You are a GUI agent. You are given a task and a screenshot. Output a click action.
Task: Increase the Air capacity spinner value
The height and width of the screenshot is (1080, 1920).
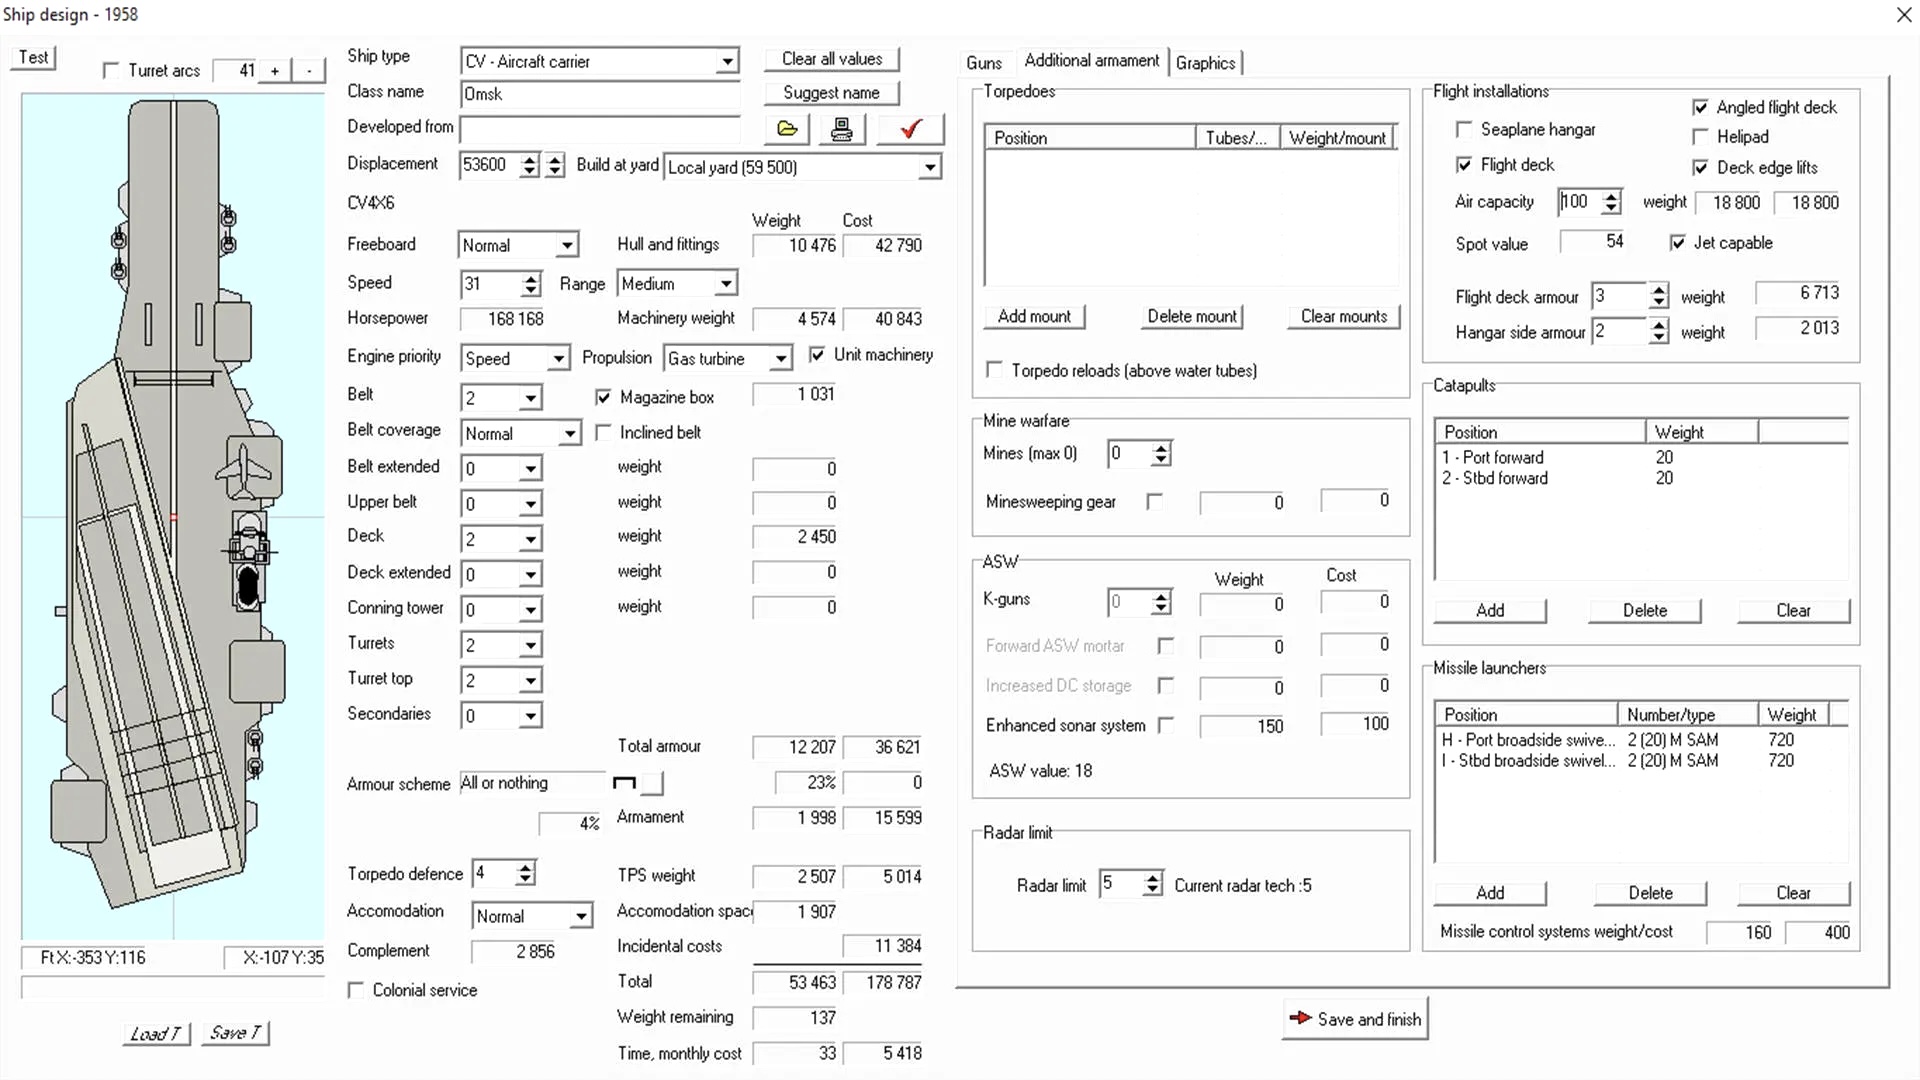[x=1611, y=196]
